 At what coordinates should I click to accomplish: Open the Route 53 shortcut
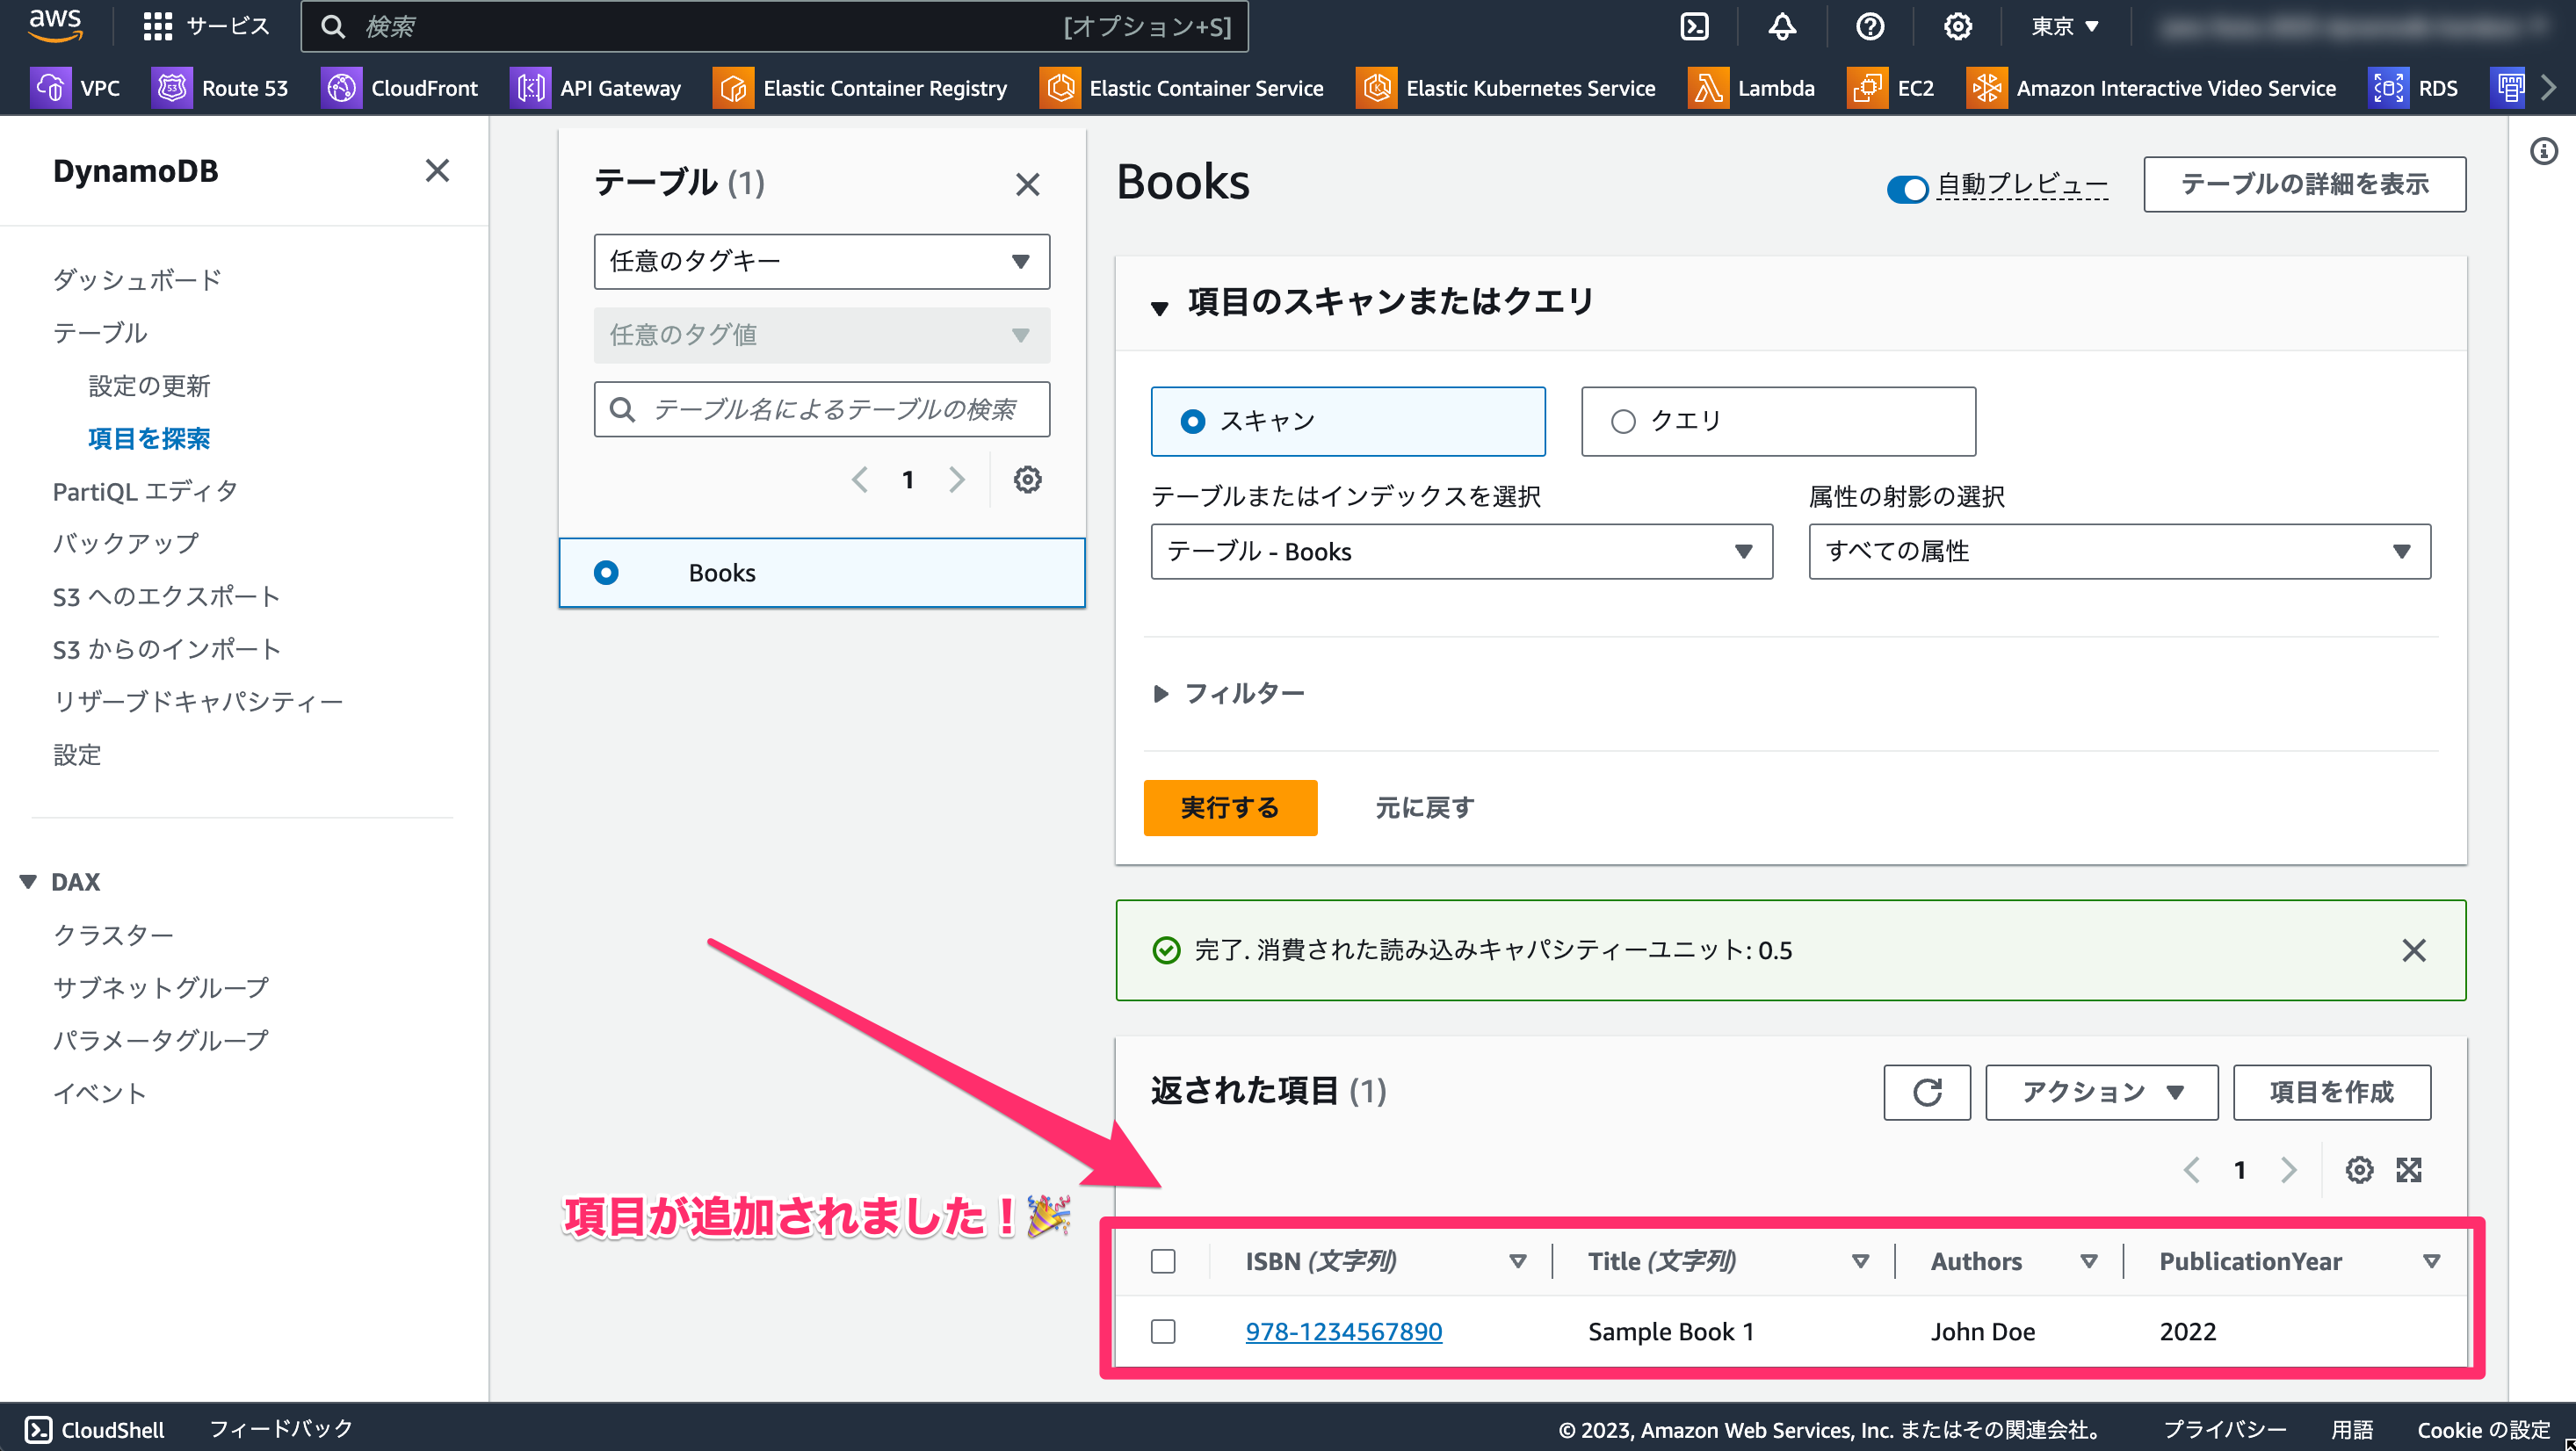point(220,88)
